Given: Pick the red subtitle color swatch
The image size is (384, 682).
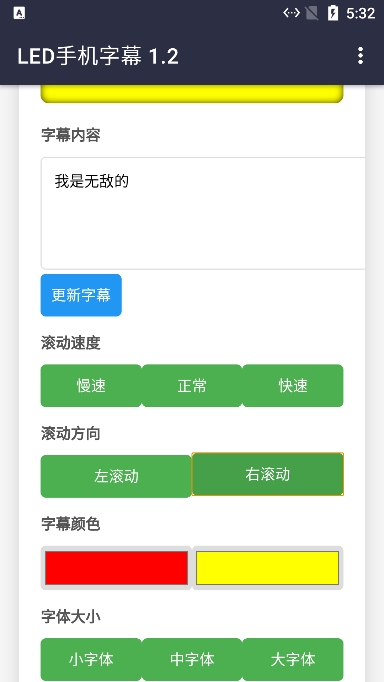Looking at the screenshot, I should pyautogui.click(x=116, y=568).
